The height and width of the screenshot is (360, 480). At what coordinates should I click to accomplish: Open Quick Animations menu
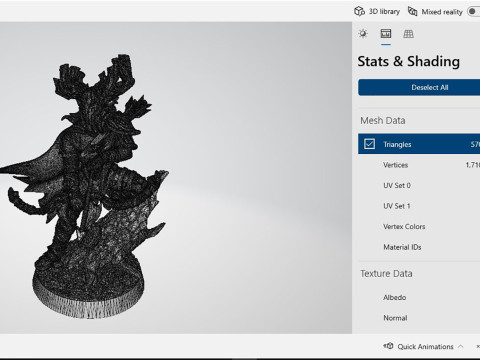(423, 347)
